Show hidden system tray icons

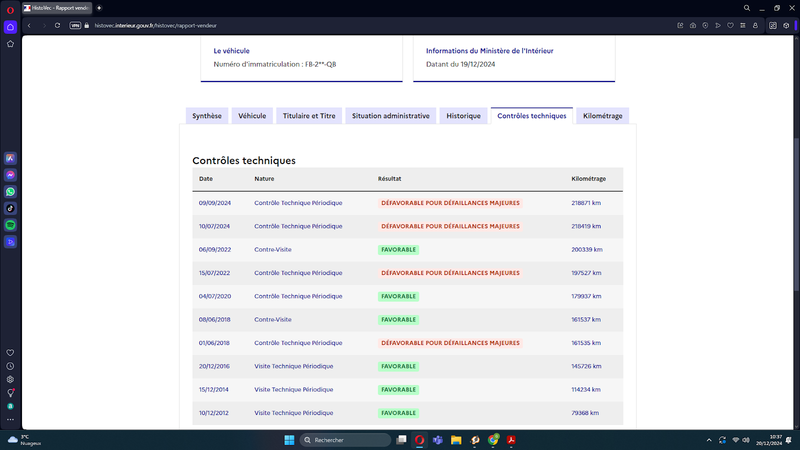tap(709, 440)
